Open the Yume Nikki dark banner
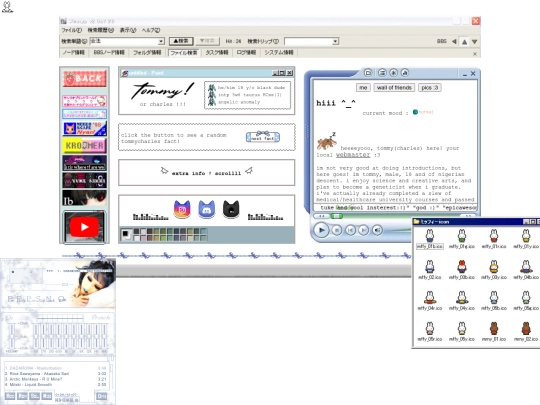 pyautogui.click(x=85, y=180)
